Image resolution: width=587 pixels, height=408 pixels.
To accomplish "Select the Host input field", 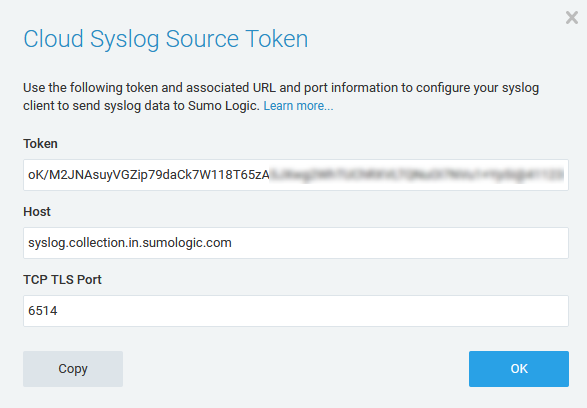I will (x=296, y=243).
